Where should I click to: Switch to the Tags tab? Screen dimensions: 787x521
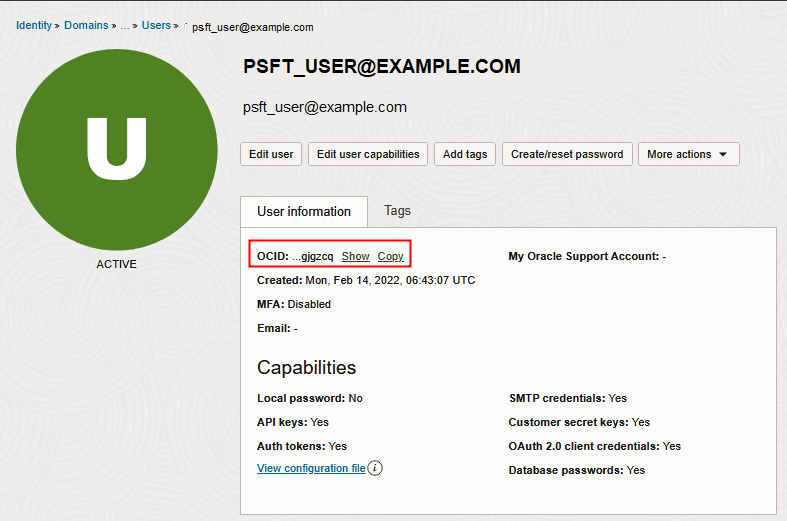[397, 210]
